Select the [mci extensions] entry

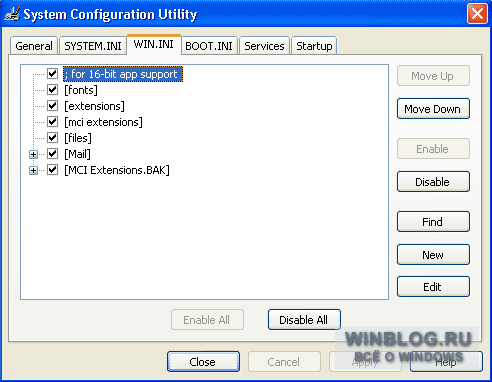103,122
